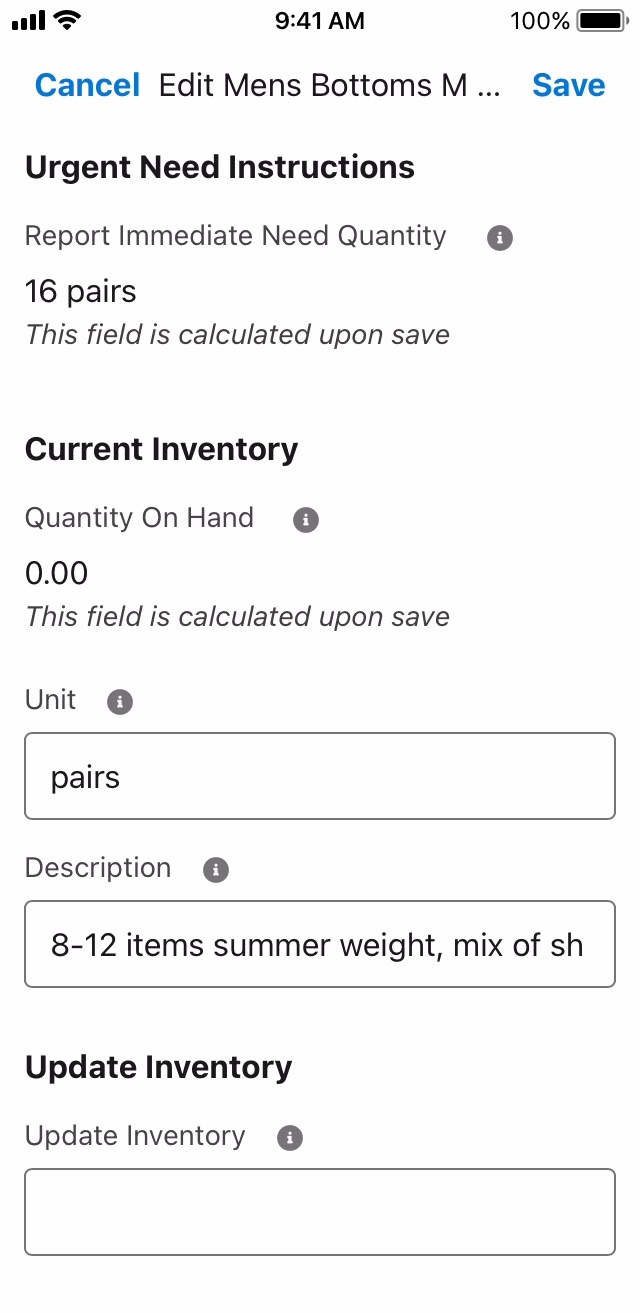The width and height of the screenshot is (640, 1313).
Task: Show help for Quantity On Hand
Action: click(x=306, y=520)
